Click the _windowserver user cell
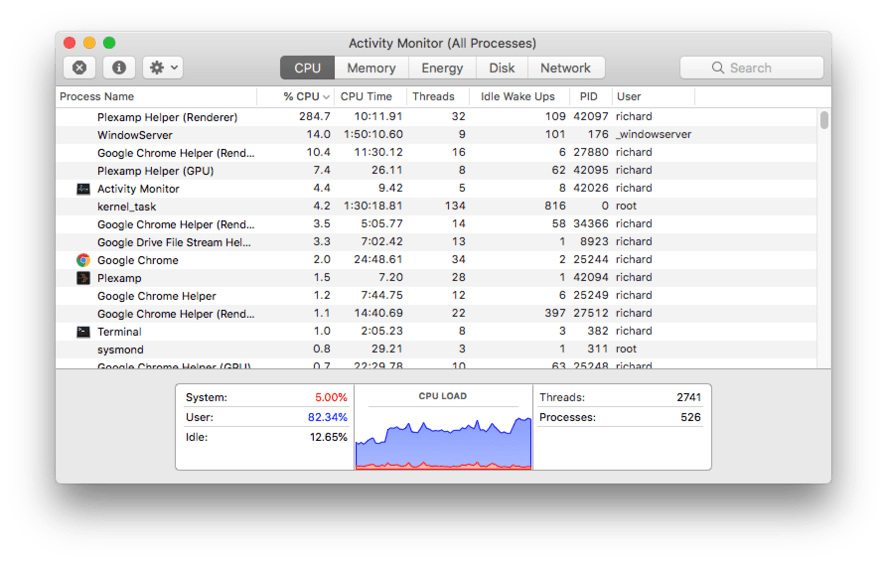 point(653,135)
